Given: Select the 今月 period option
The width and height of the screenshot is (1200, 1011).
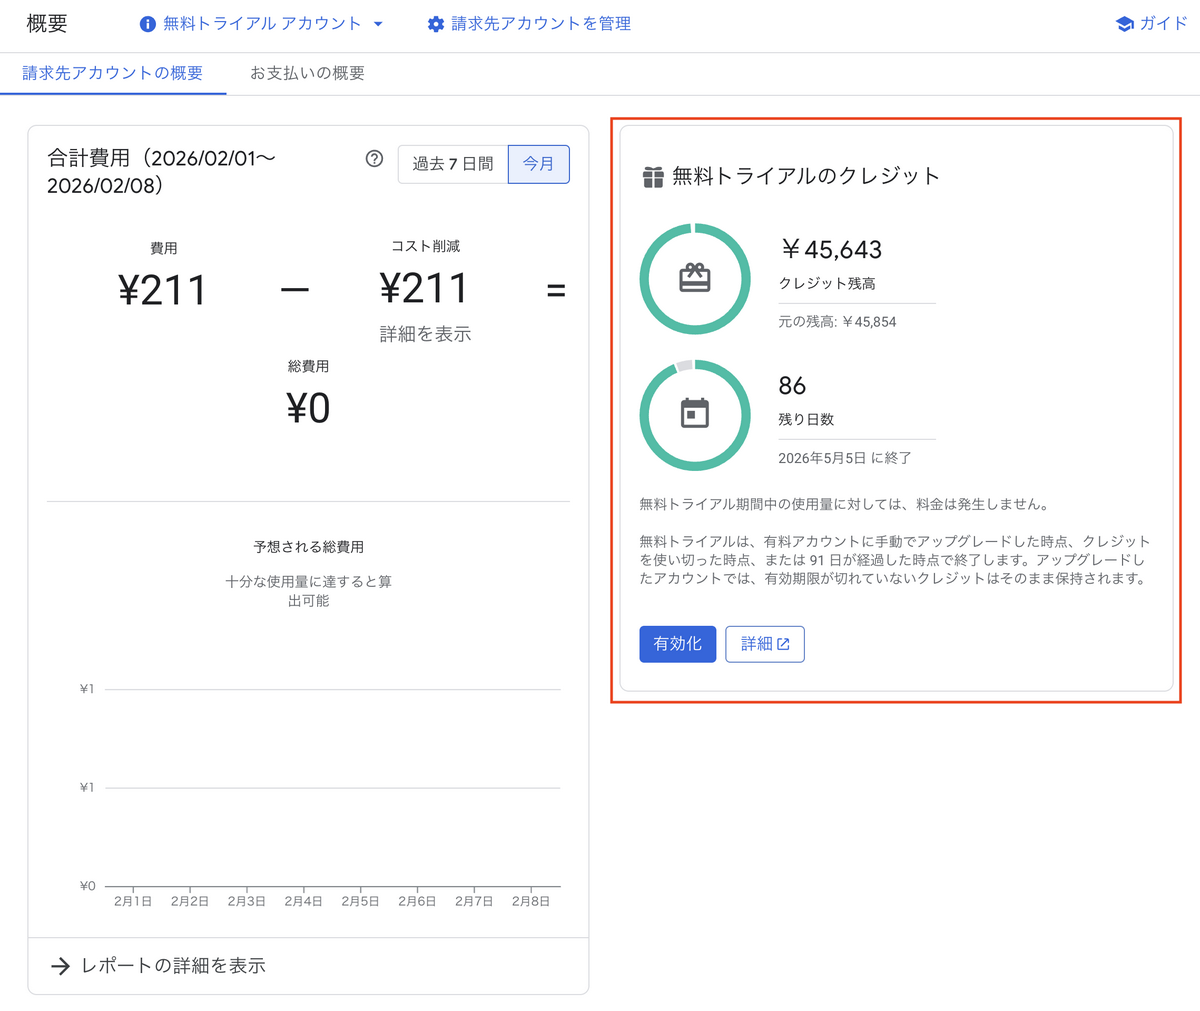Looking at the screenshot, I should coord(538,164).
